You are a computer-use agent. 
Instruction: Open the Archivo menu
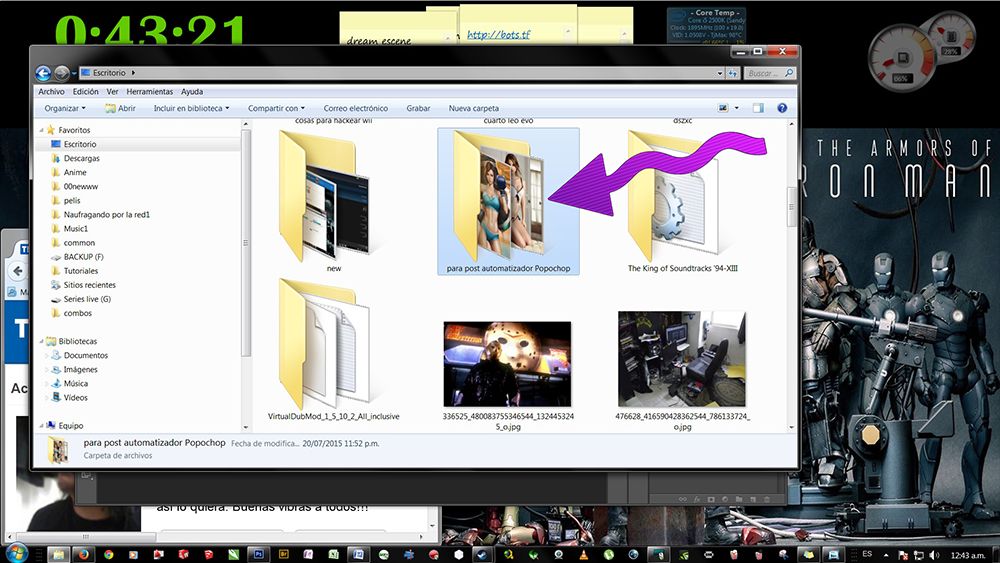coord(51,92)
